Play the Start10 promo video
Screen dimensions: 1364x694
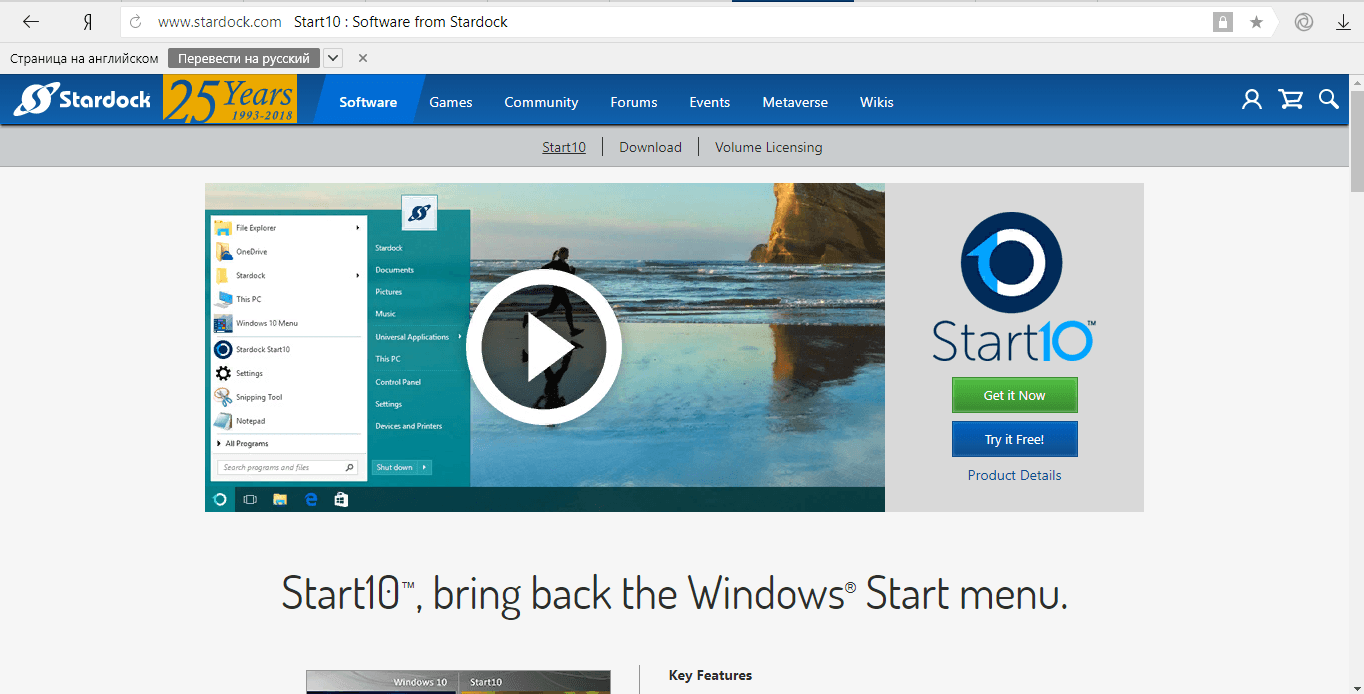[544, 347]
